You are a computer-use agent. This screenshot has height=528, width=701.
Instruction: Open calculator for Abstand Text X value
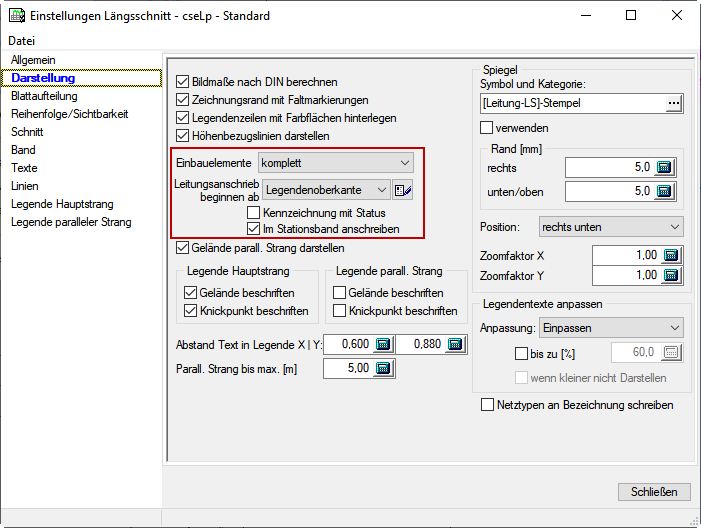click(x=383, y=345)
